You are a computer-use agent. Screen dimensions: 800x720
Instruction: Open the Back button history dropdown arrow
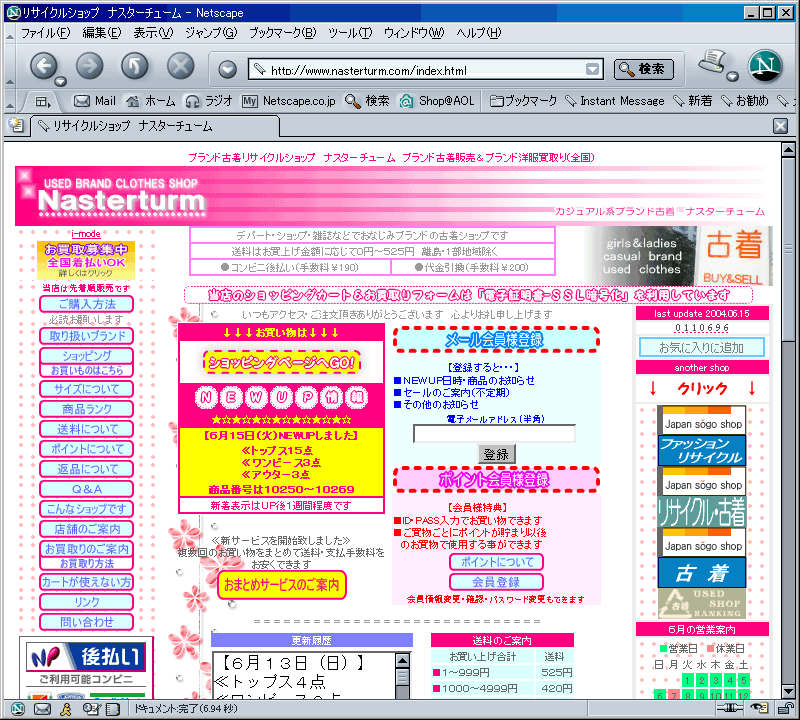[x=61, y=81]
